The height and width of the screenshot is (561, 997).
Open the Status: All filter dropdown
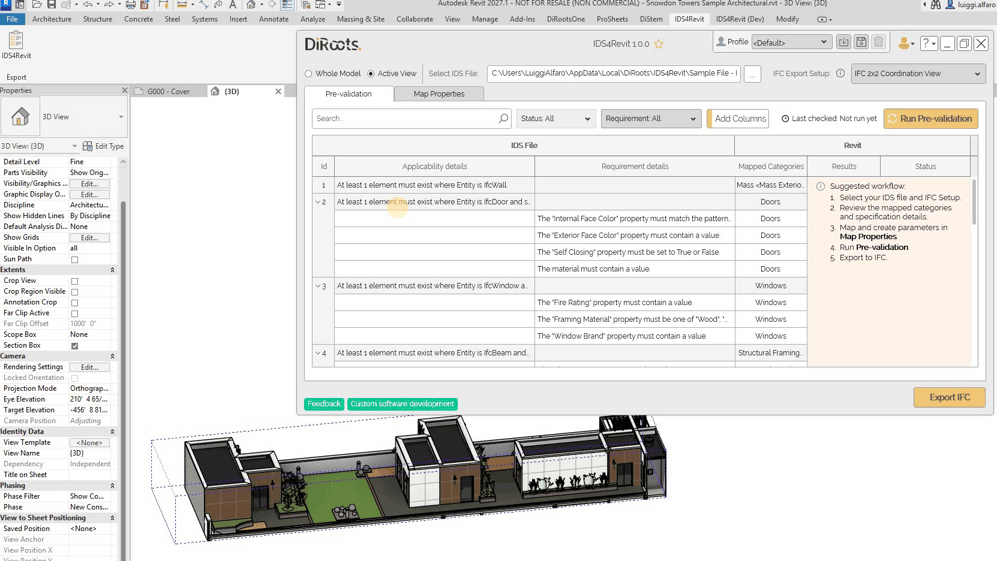tap(555, 118)
